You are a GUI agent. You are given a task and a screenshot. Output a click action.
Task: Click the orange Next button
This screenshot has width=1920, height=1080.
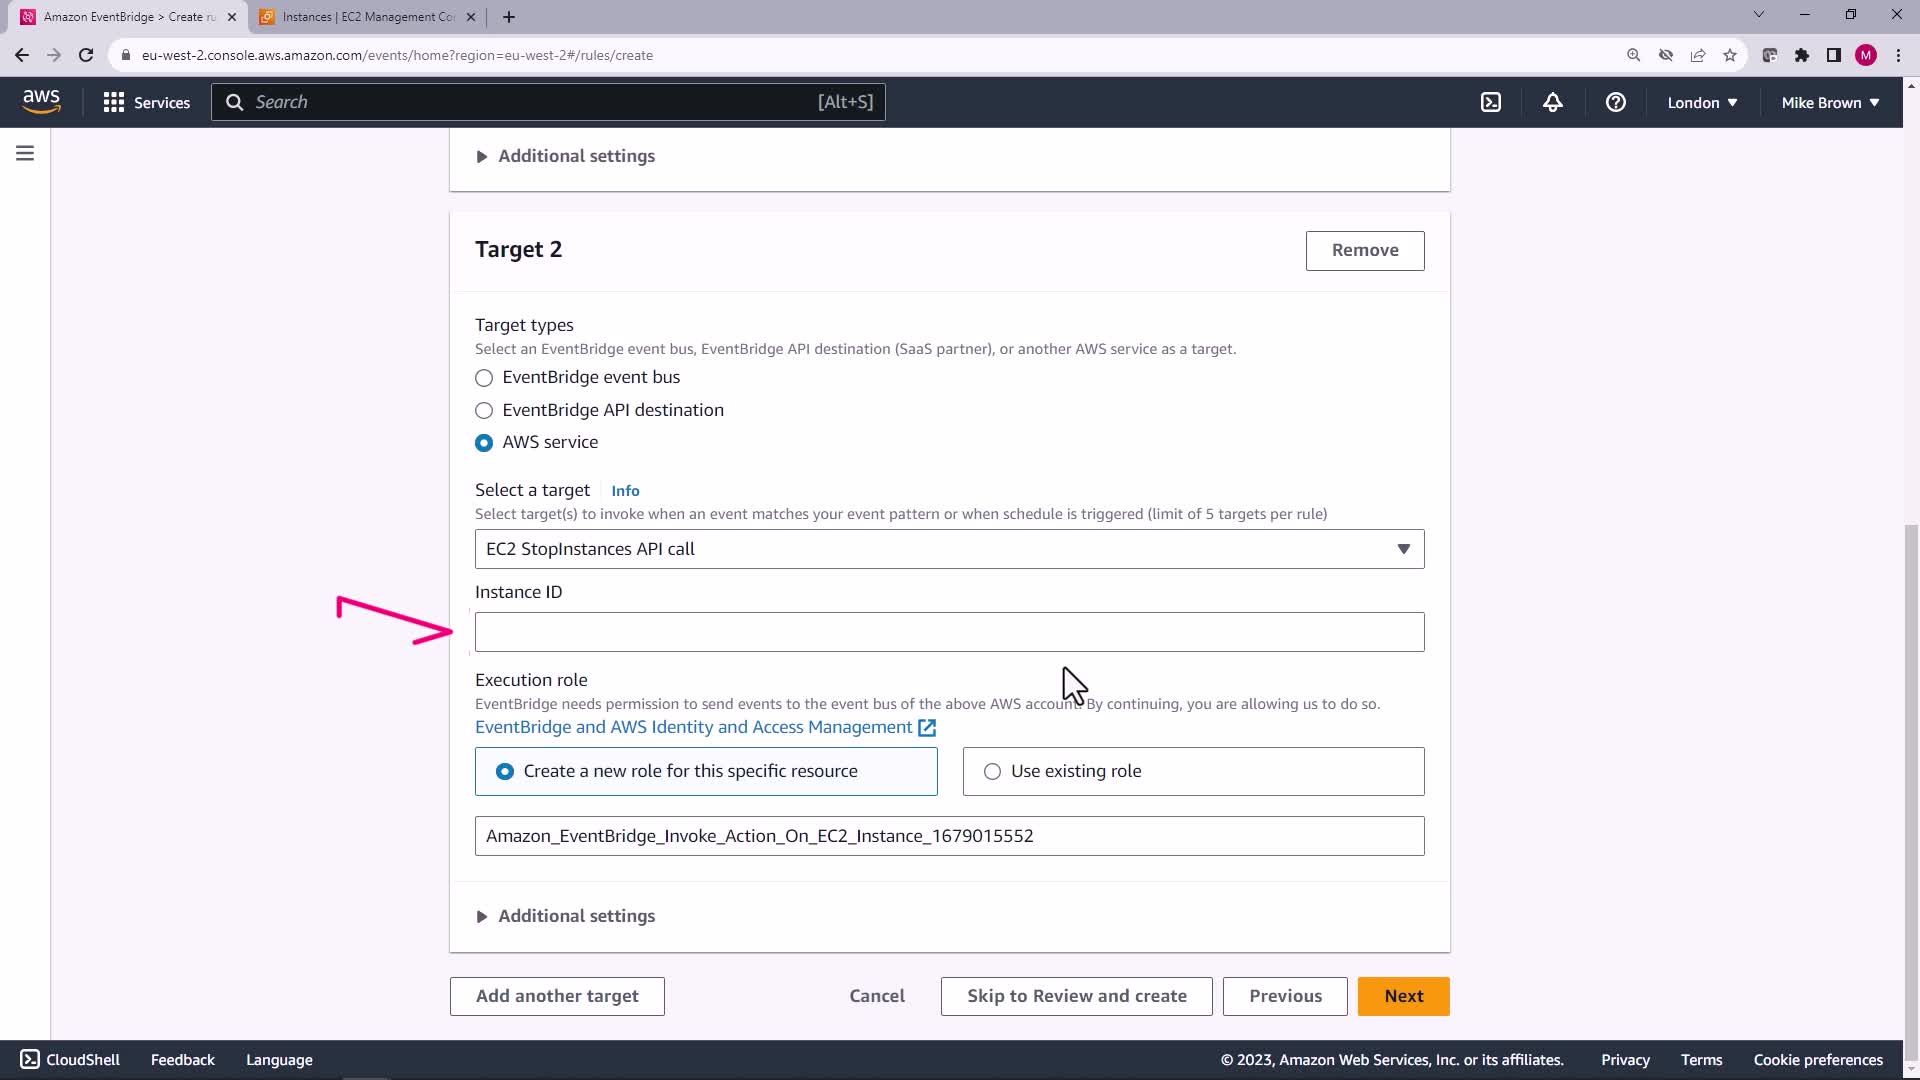click(x=1403, y=996)
